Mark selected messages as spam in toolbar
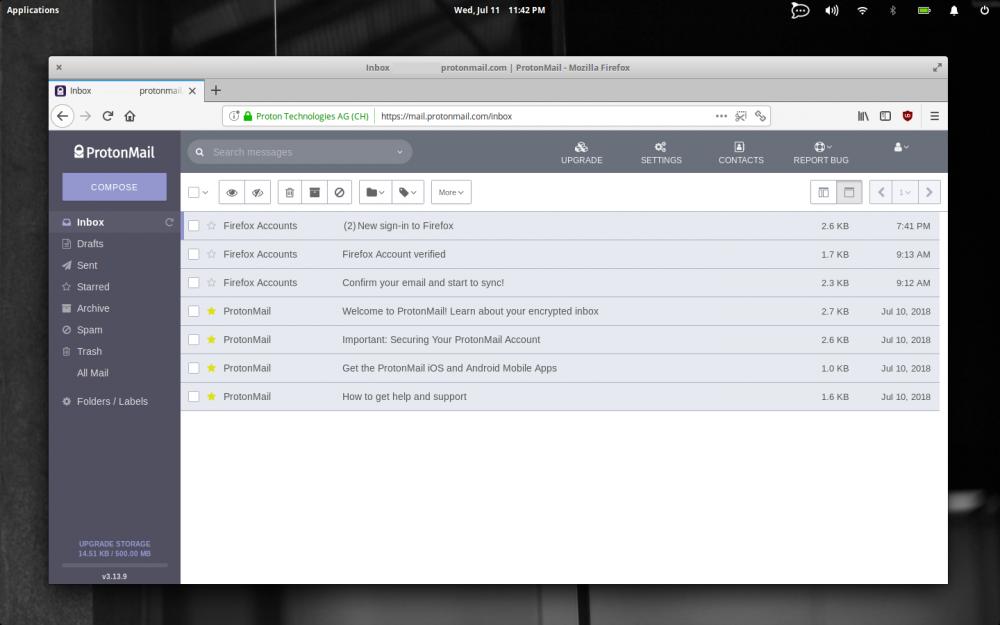The width and height of the screenshot is (1000, 625). 339,192
